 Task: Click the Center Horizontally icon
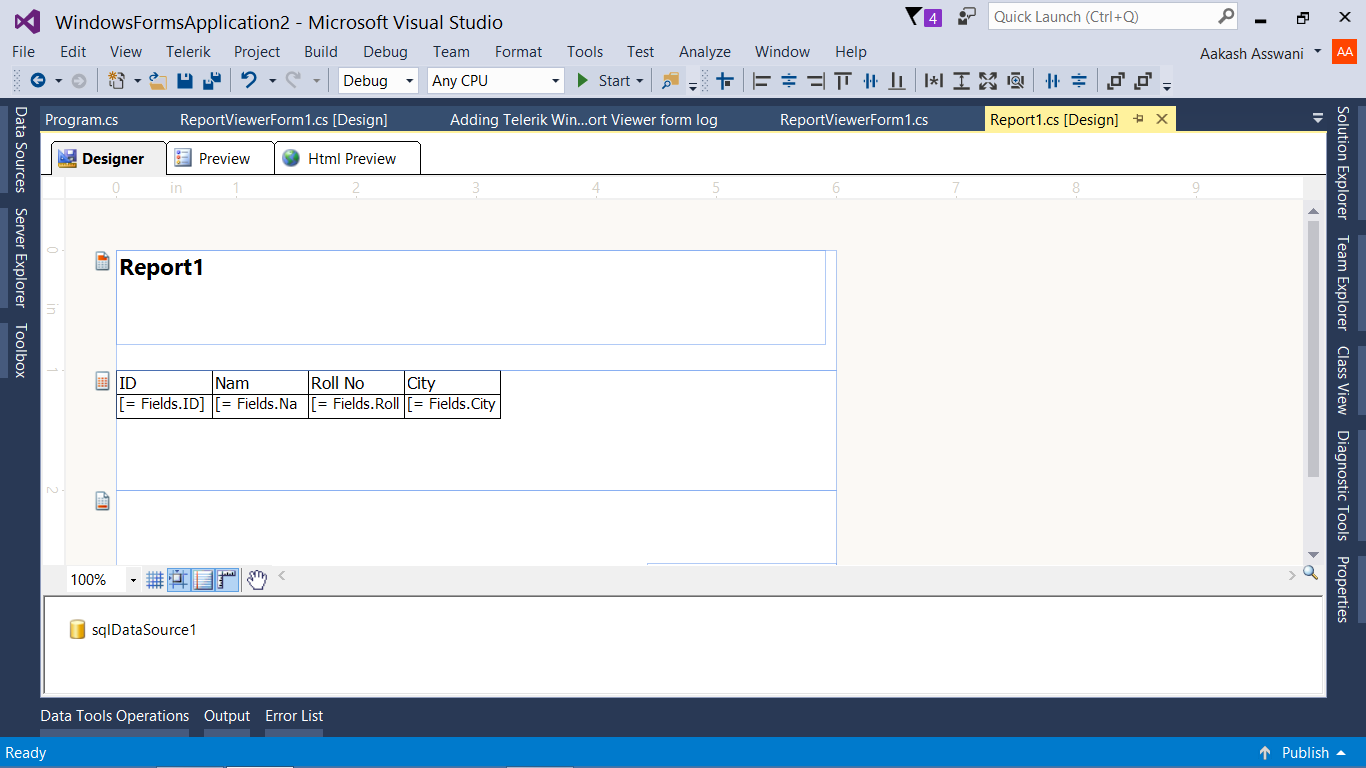click(1052, 81)
